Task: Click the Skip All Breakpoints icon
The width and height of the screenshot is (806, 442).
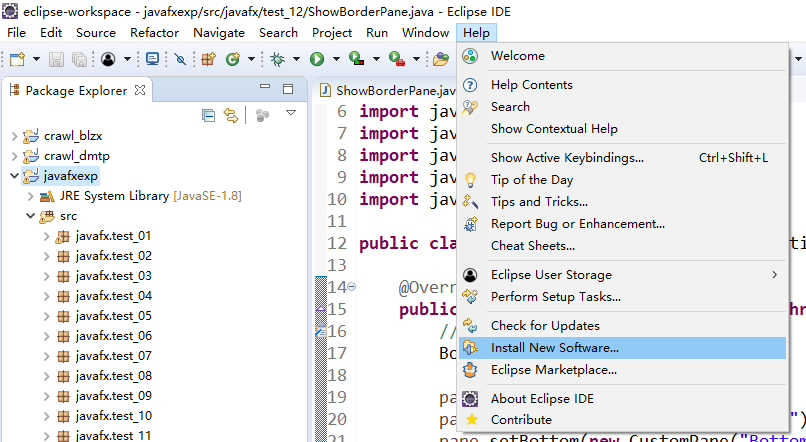Action: [x=180, y=59]
